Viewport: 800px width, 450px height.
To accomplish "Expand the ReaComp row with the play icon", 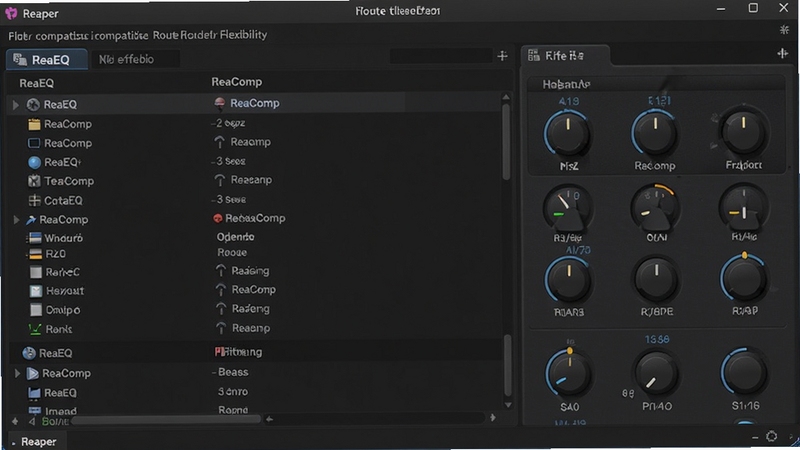I will point(17,373).
